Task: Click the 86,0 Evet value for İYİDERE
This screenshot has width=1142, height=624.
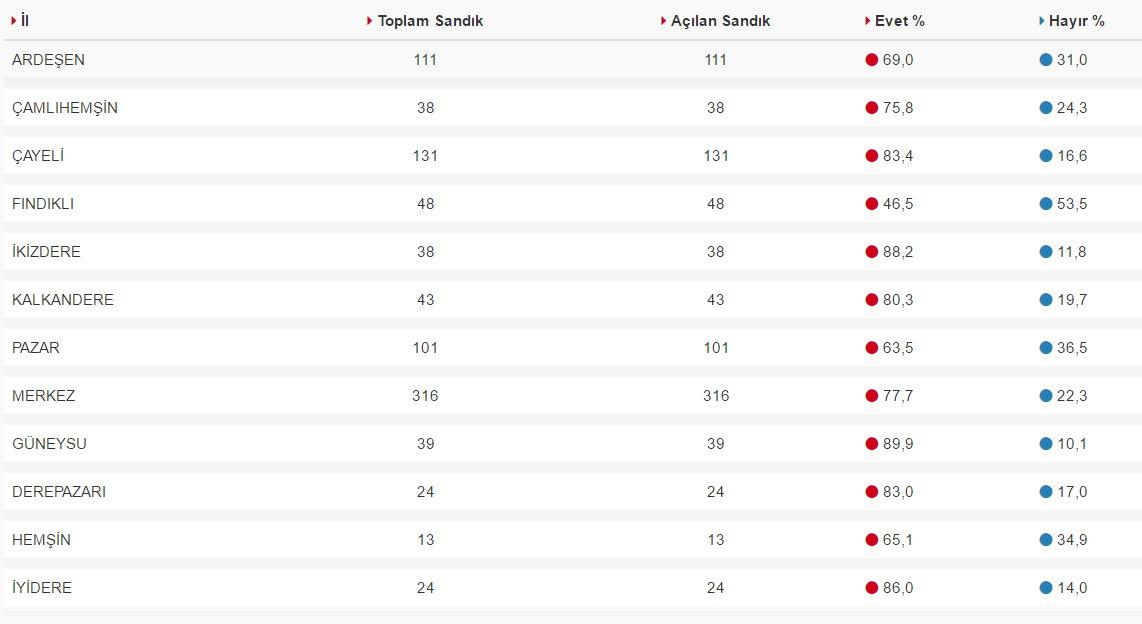Action: [898, 588]
